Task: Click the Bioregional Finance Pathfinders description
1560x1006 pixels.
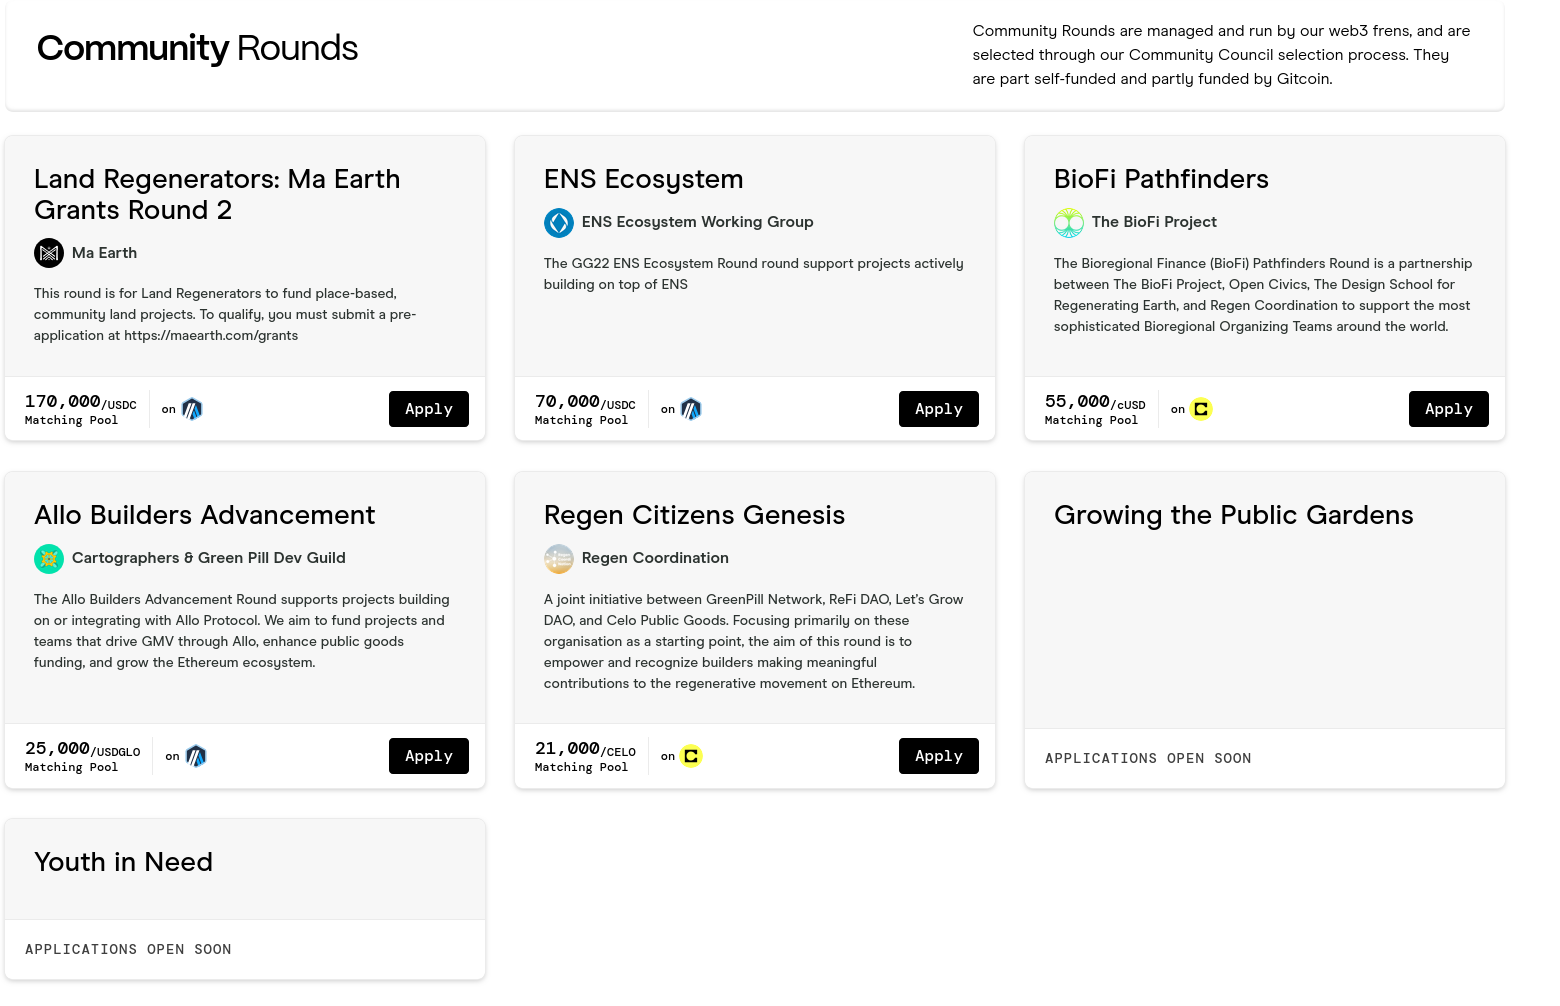Action: 1262,295
